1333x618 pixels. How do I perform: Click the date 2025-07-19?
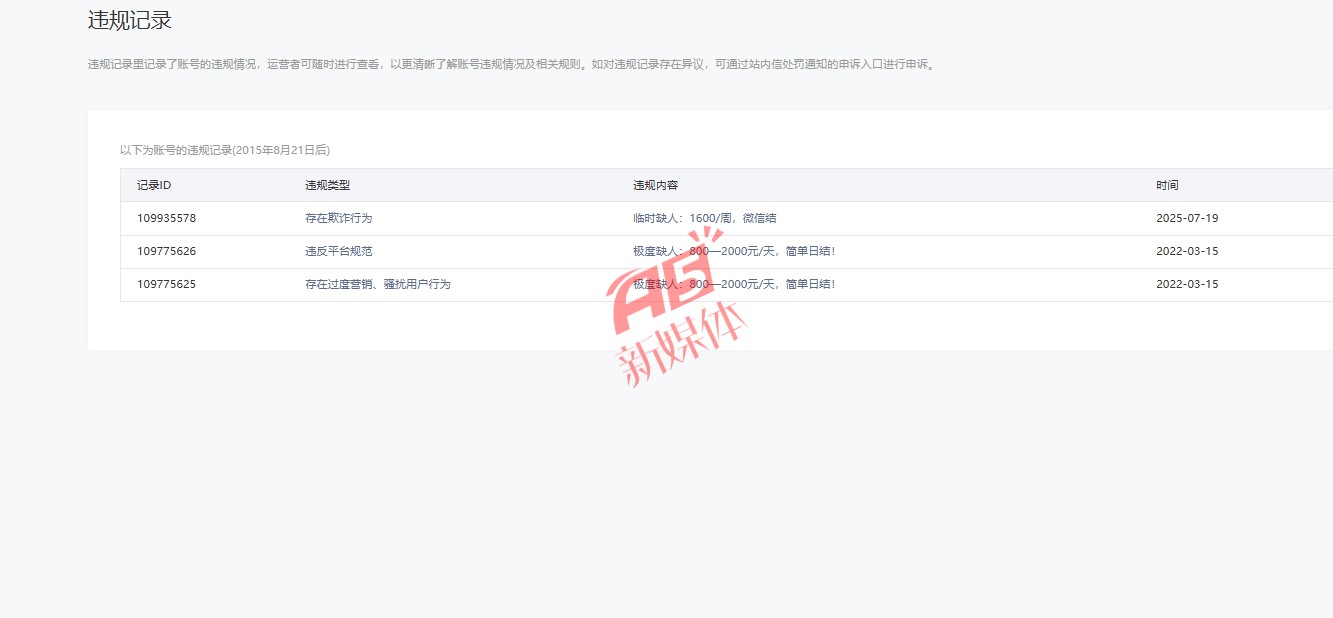click(1187, 218)
